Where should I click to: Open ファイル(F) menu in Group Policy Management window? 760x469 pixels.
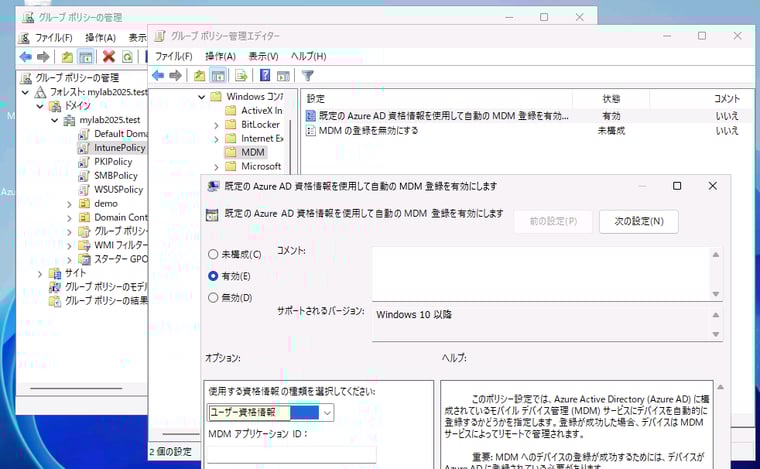(54, 38)
